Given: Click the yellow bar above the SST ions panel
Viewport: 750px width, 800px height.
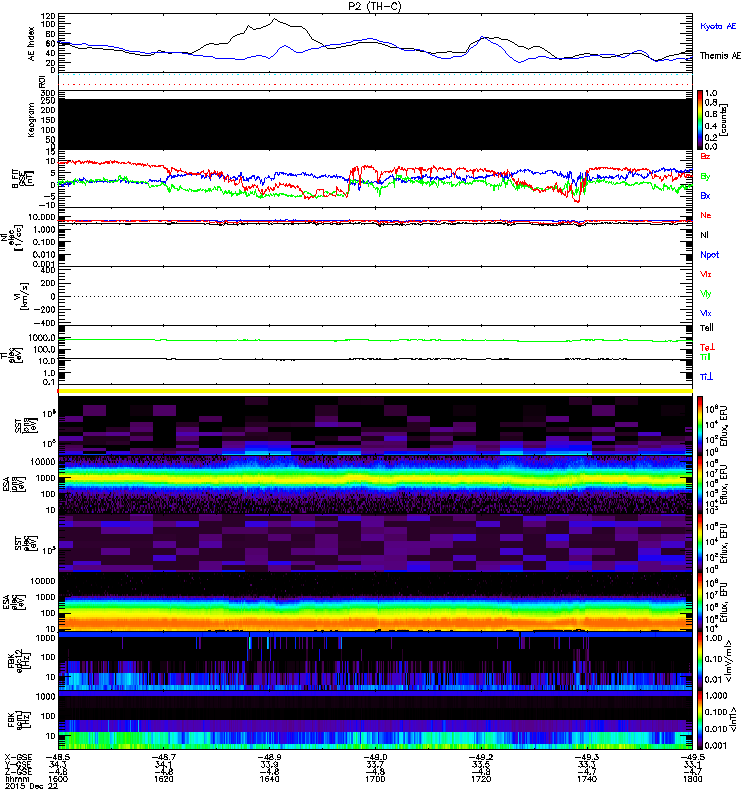Looking at the screenshot, I should pyautogui.click(x=375, y=391).
